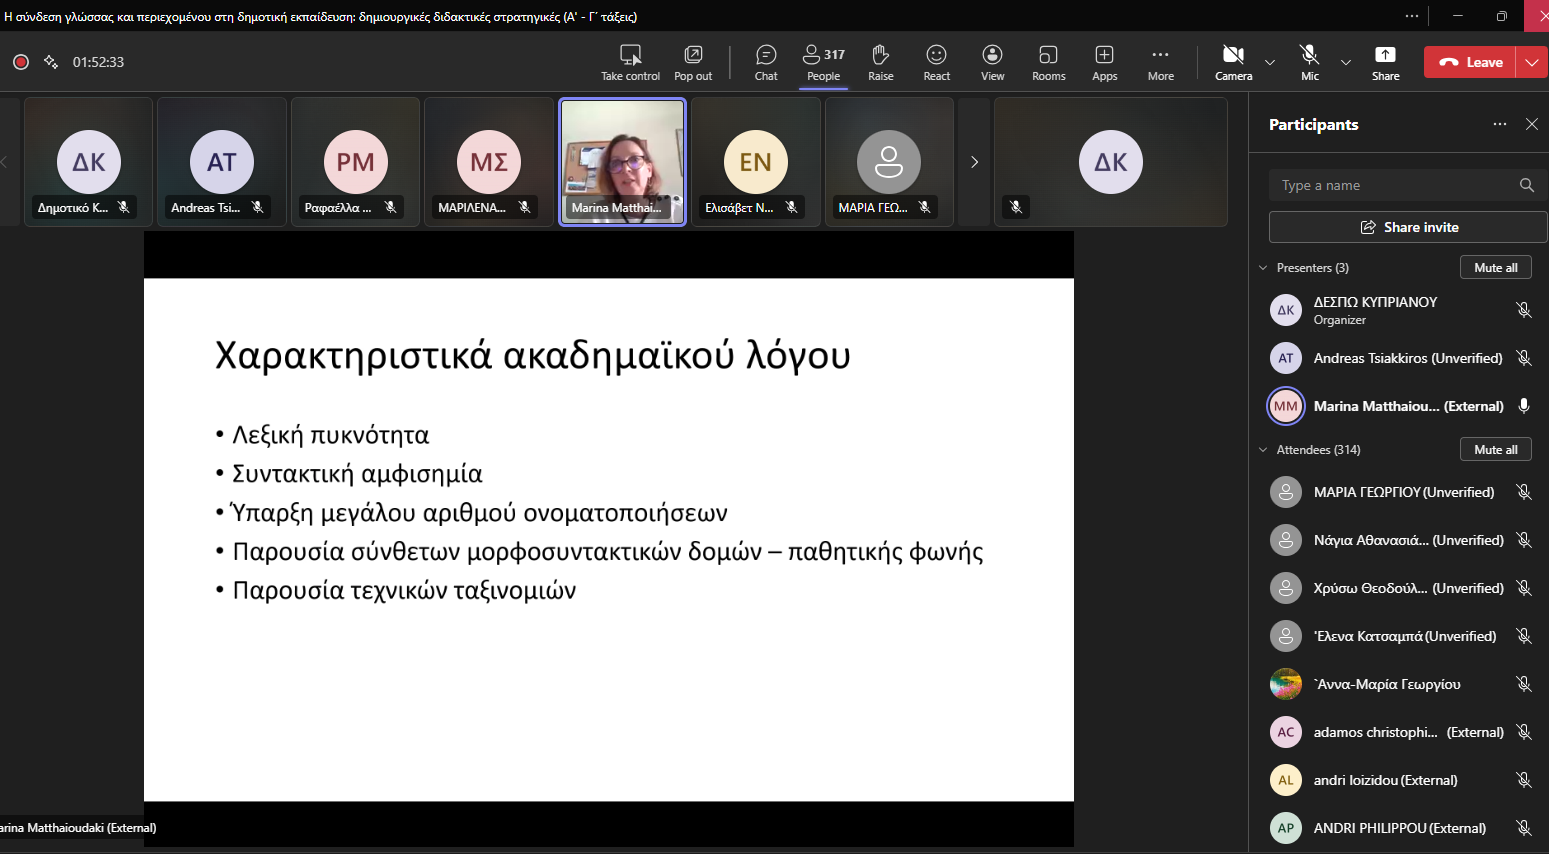Collapse the Attendees (314) section
Screen dimensions: 1549x854
coord(1264,450)
